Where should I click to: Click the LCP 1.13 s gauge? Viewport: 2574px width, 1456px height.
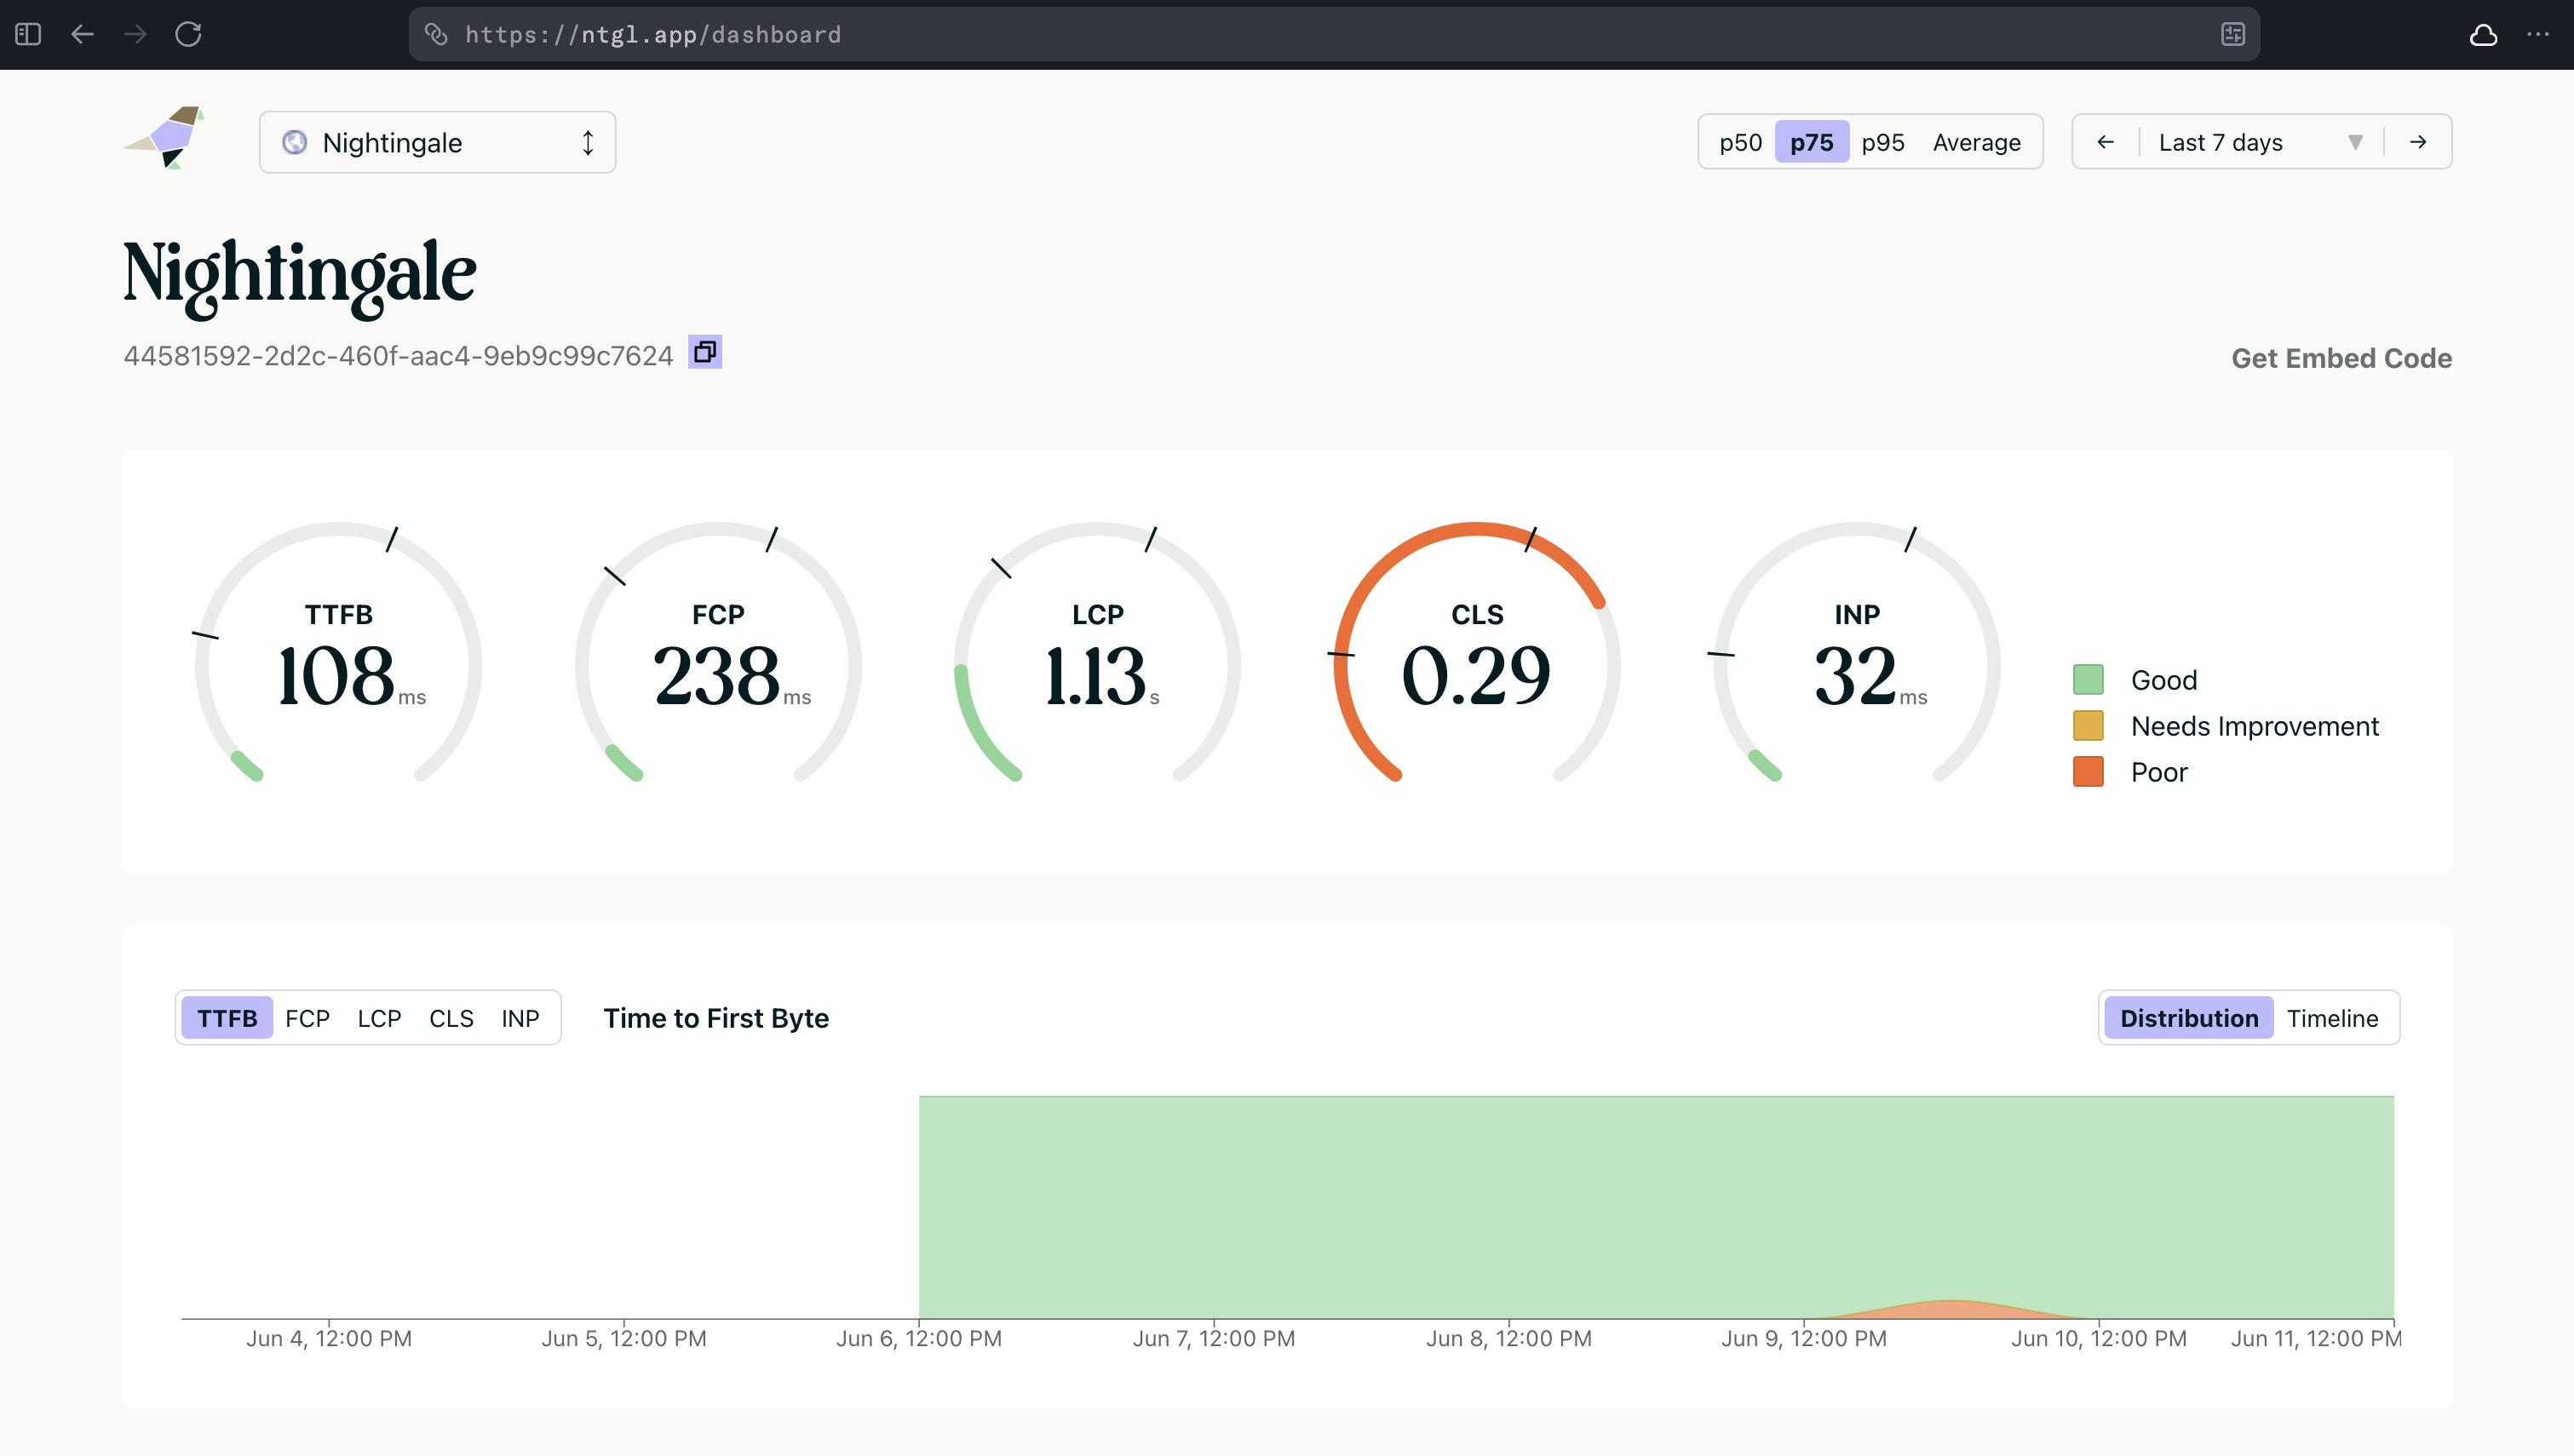coord(1097,654)
